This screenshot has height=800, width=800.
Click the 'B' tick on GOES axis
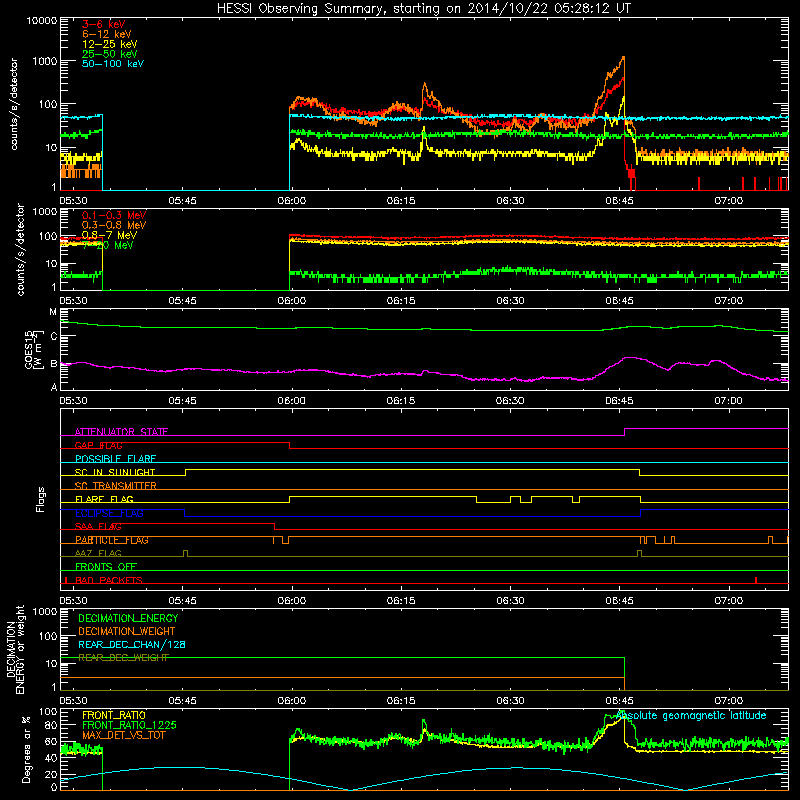tap(54, 364)
